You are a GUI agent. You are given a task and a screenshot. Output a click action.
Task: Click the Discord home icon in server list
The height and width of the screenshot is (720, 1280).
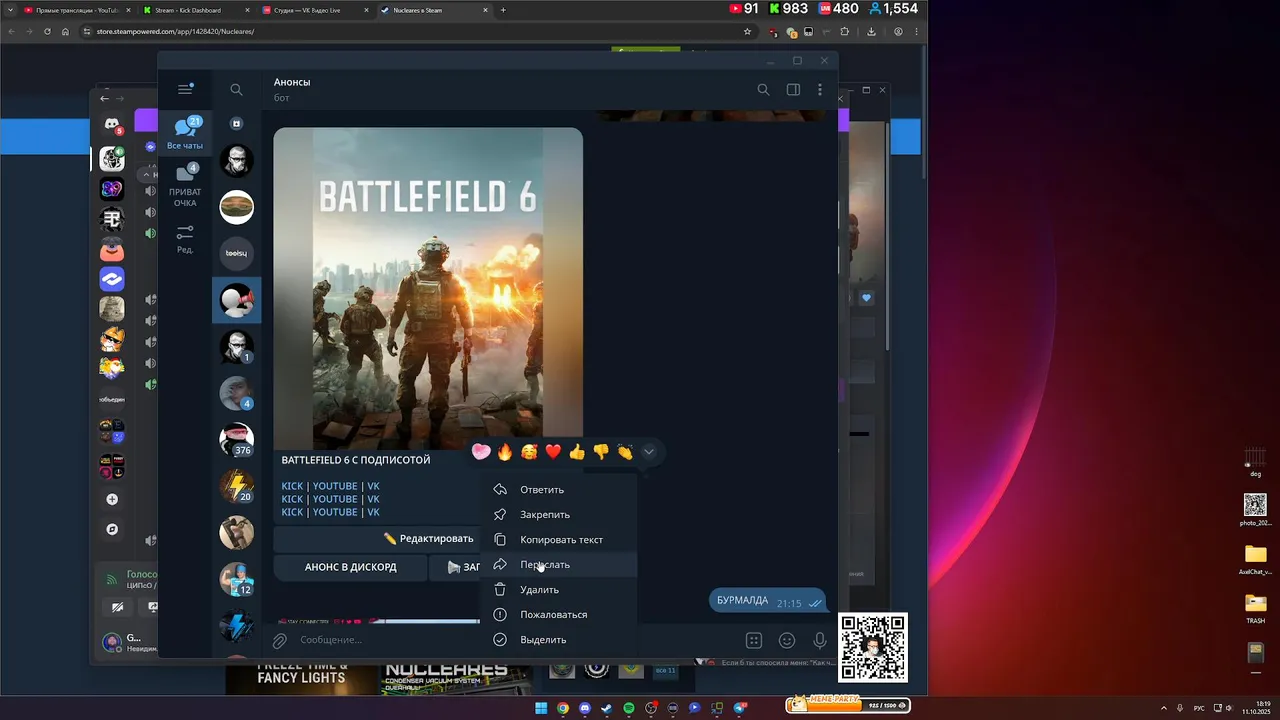(x=112, y=124)
